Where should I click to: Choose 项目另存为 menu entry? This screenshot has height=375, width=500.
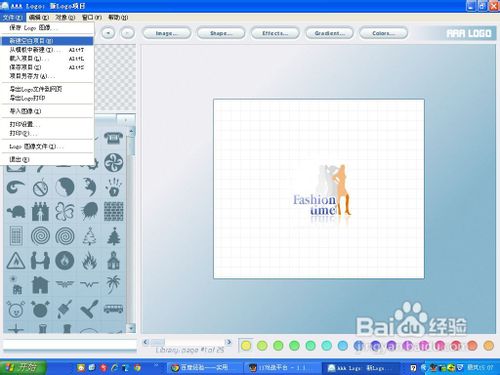coord(47,76)
